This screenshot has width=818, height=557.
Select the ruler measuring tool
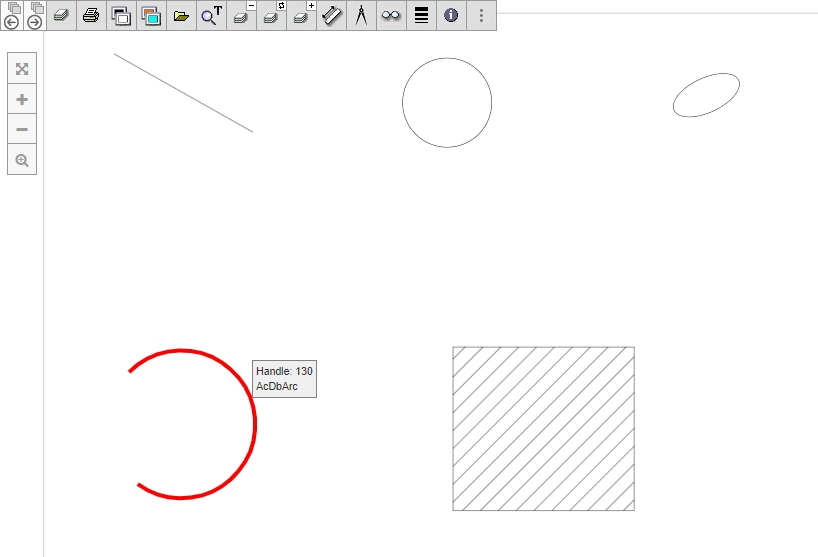tap(331, 15)
